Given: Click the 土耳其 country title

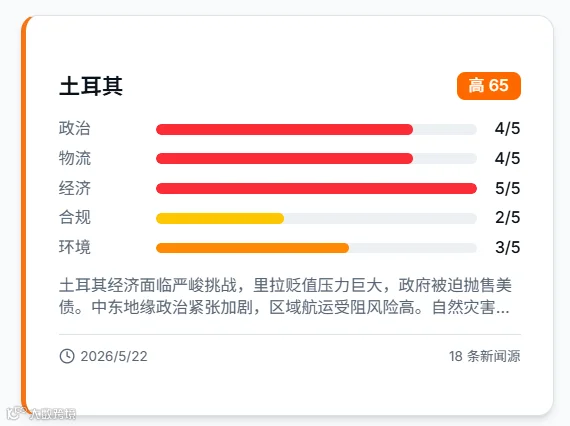Looking at the screenshot, I should pos(91,86).
